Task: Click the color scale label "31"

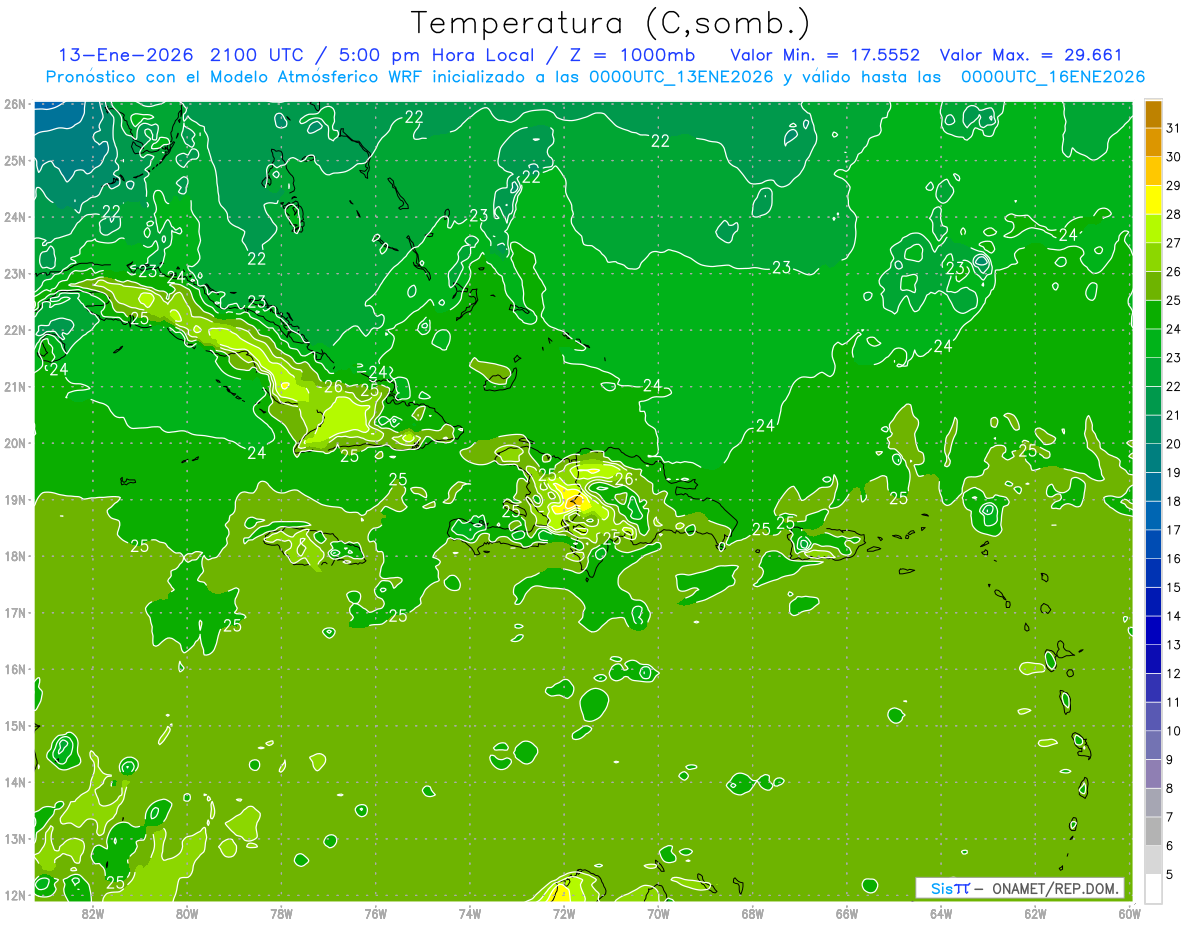Action: (x=1174, y=128)
